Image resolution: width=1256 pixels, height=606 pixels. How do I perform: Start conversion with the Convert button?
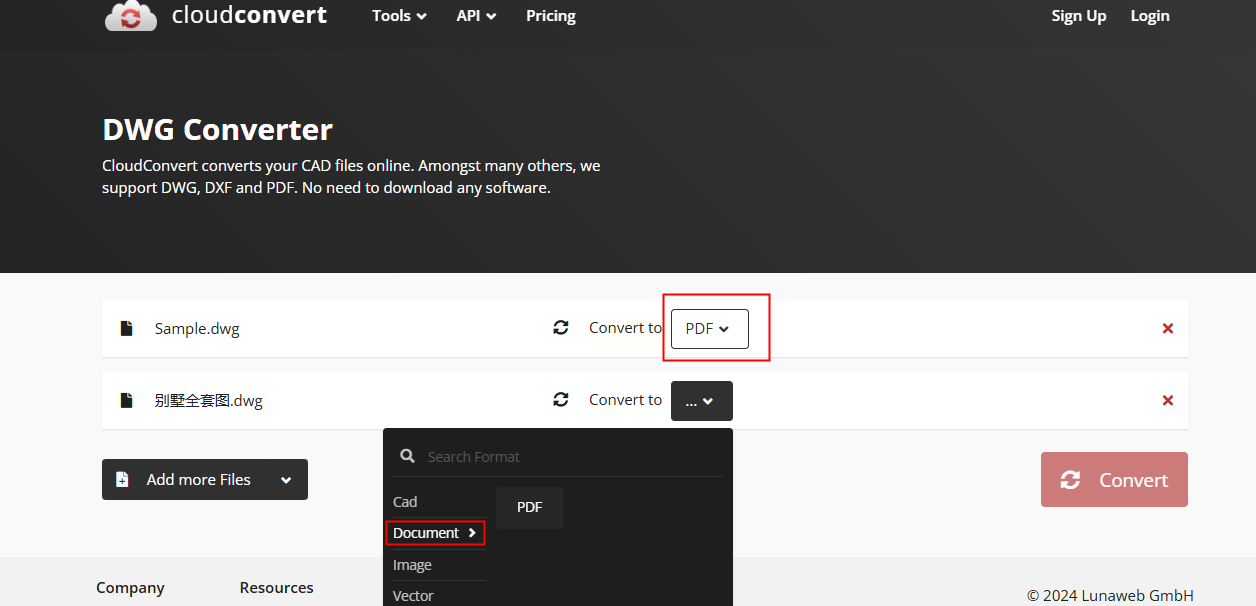tap(1114, 480)
